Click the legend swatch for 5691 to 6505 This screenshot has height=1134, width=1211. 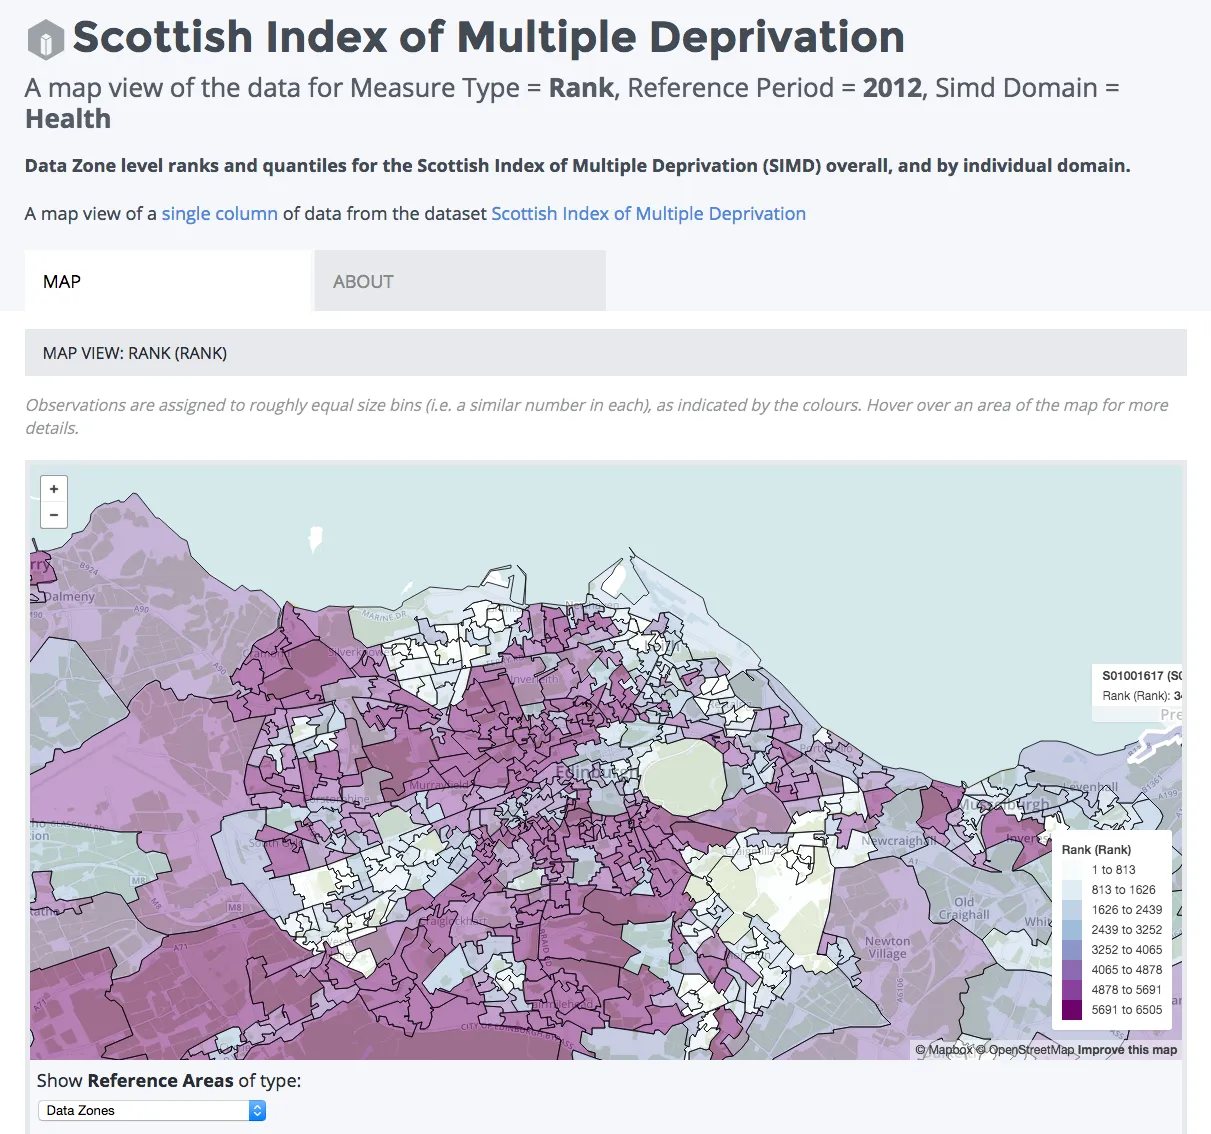click(1072, 1010)
